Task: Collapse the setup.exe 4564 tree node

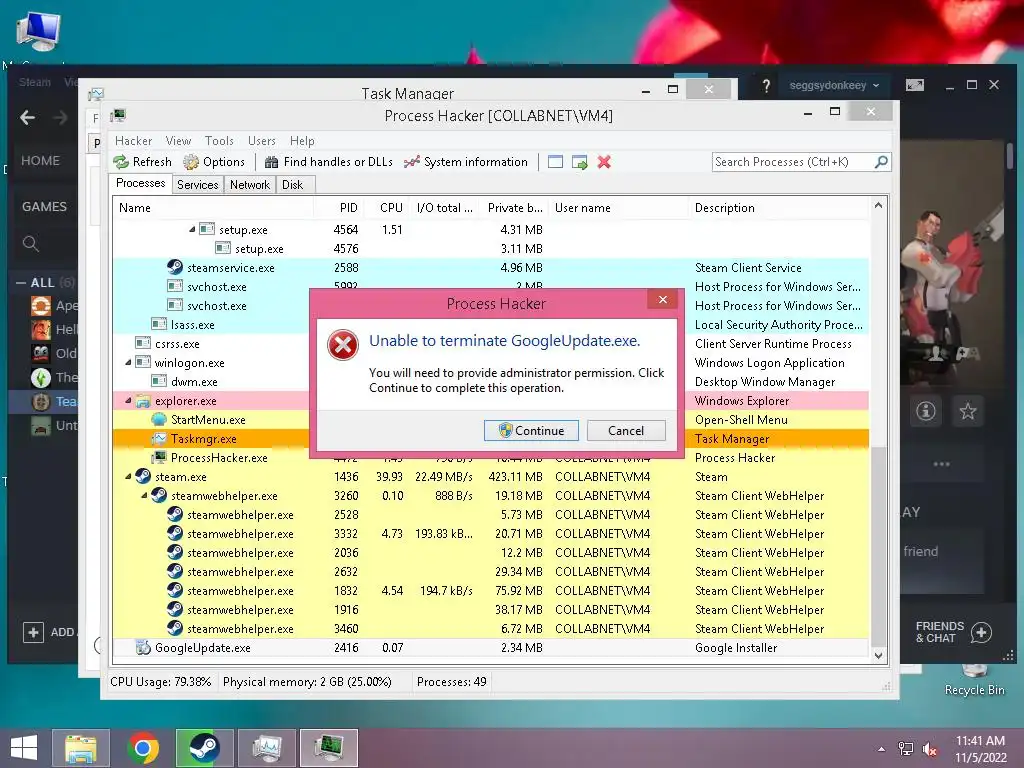Action: click(192, 229)
